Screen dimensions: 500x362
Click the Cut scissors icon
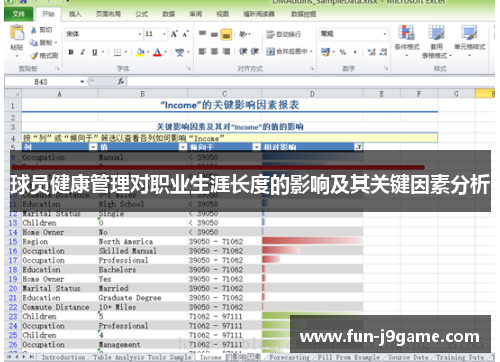tap(34, 30)
